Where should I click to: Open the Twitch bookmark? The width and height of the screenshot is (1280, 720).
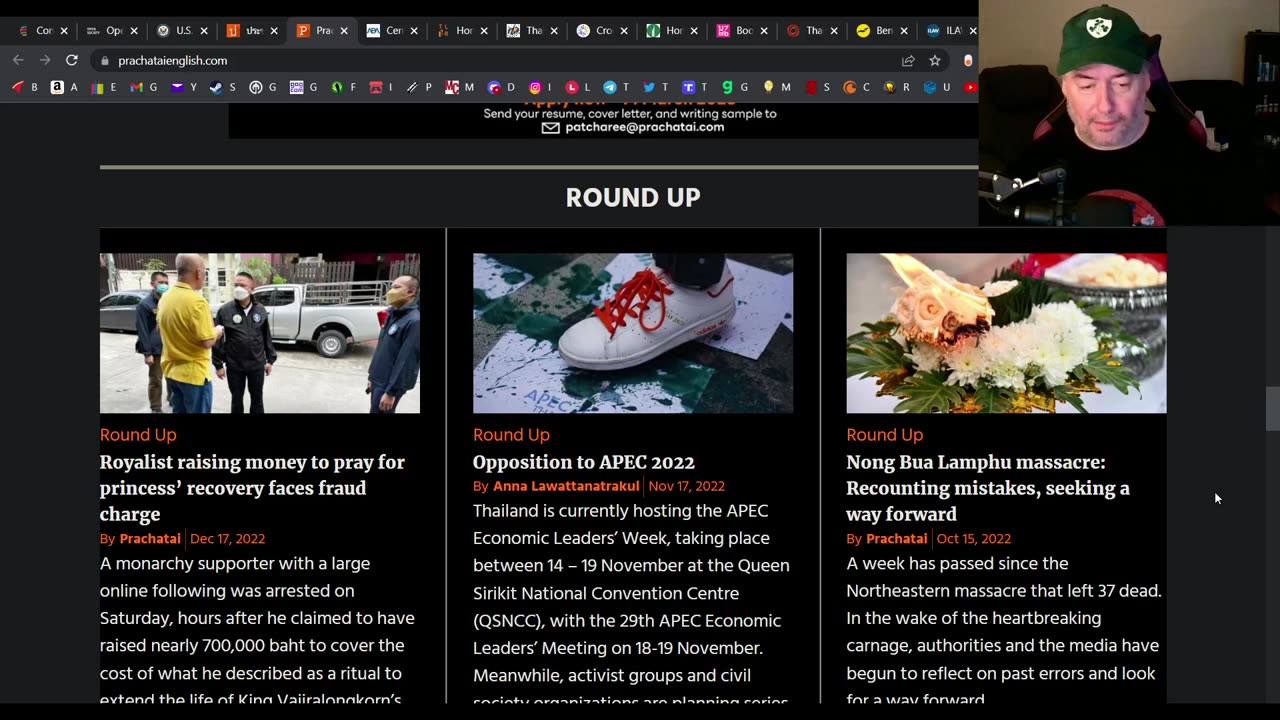[695, 87]
